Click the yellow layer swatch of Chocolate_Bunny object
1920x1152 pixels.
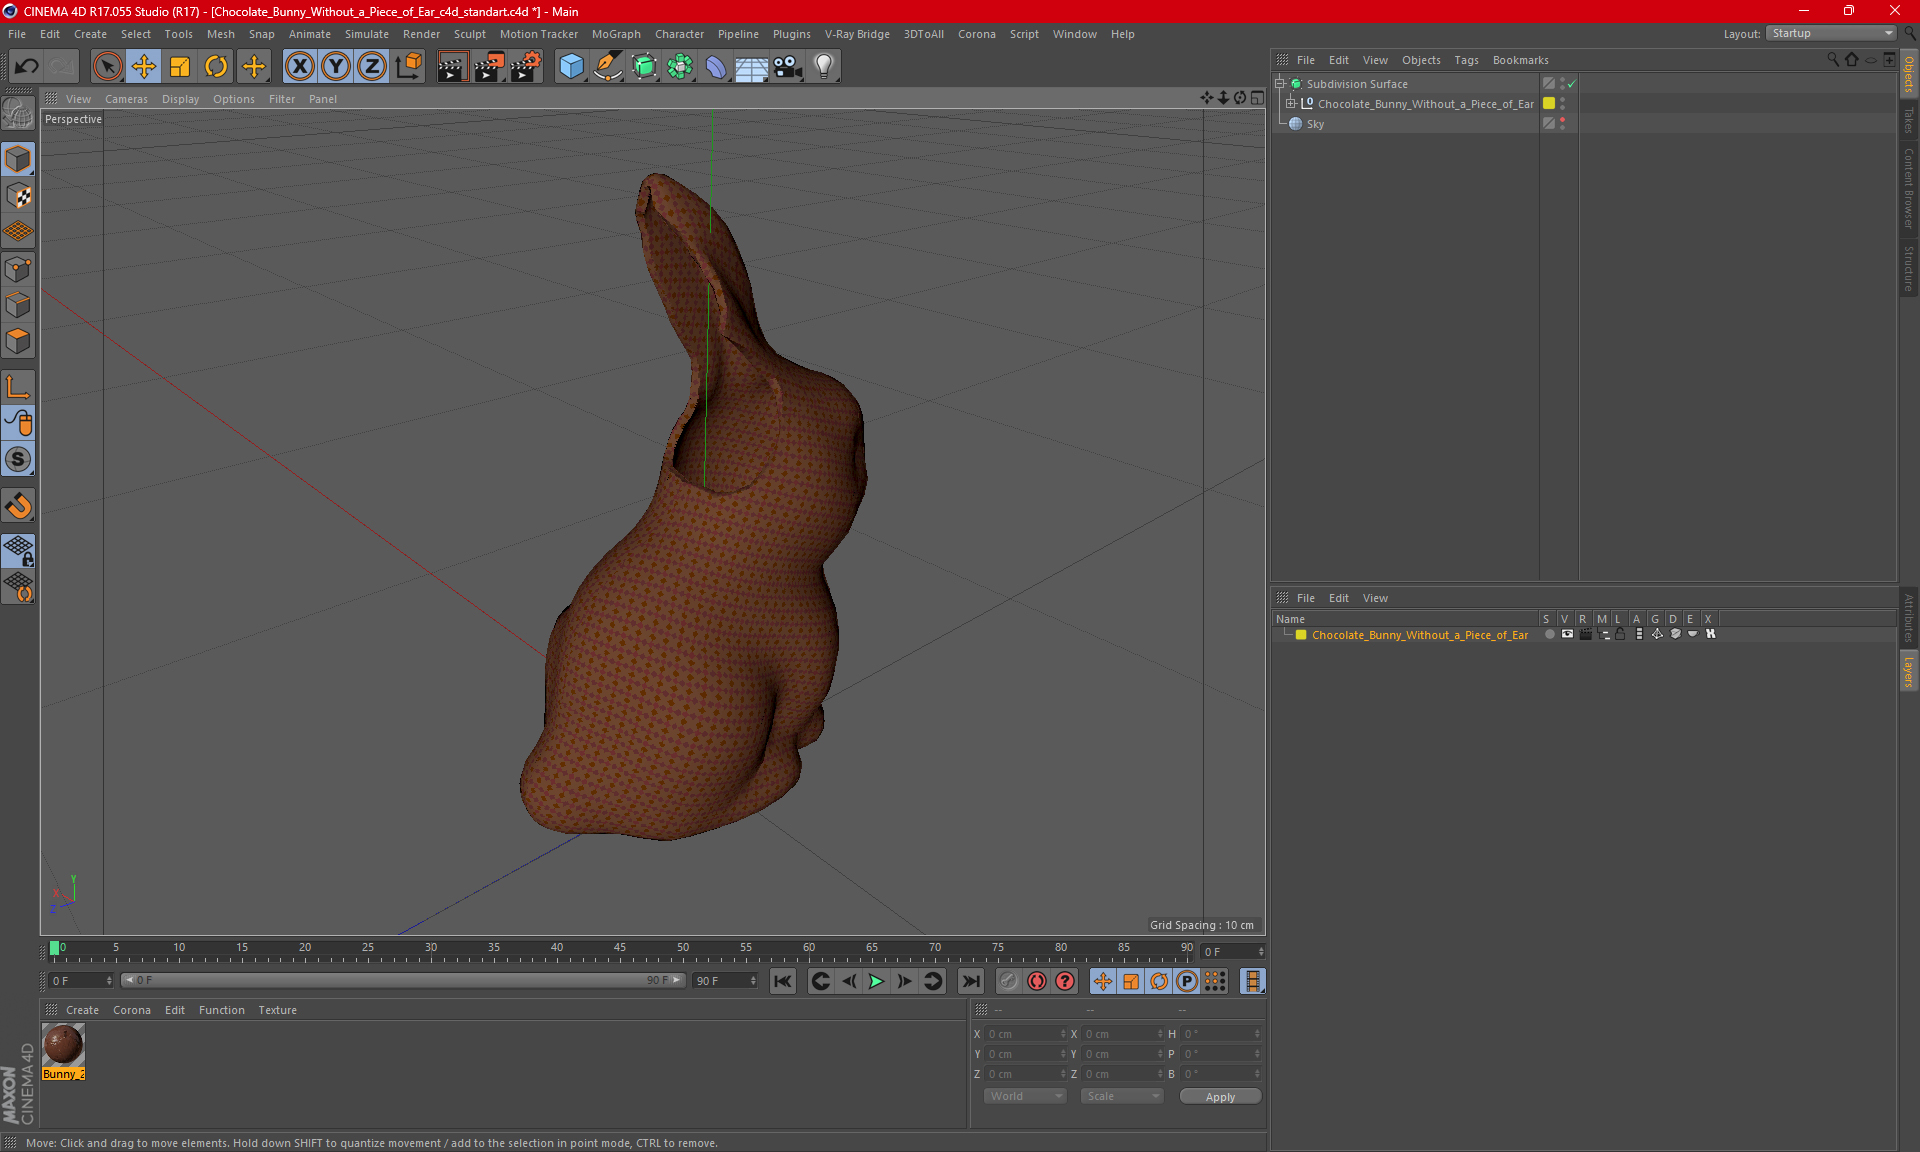(x=1549, y=104)
